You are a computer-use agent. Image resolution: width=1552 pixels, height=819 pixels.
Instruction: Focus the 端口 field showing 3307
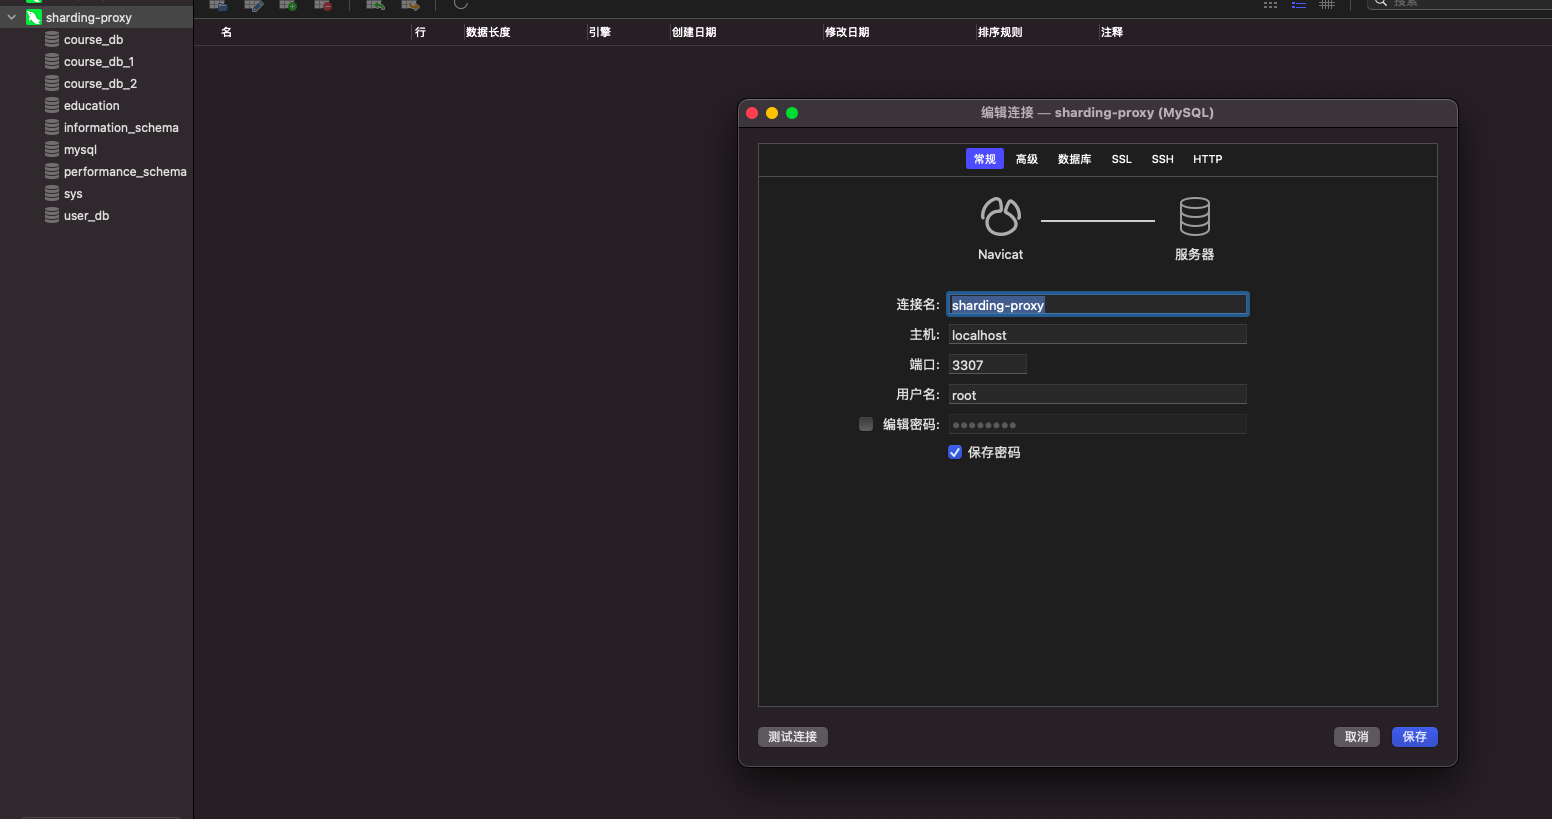tap(988, 364)
